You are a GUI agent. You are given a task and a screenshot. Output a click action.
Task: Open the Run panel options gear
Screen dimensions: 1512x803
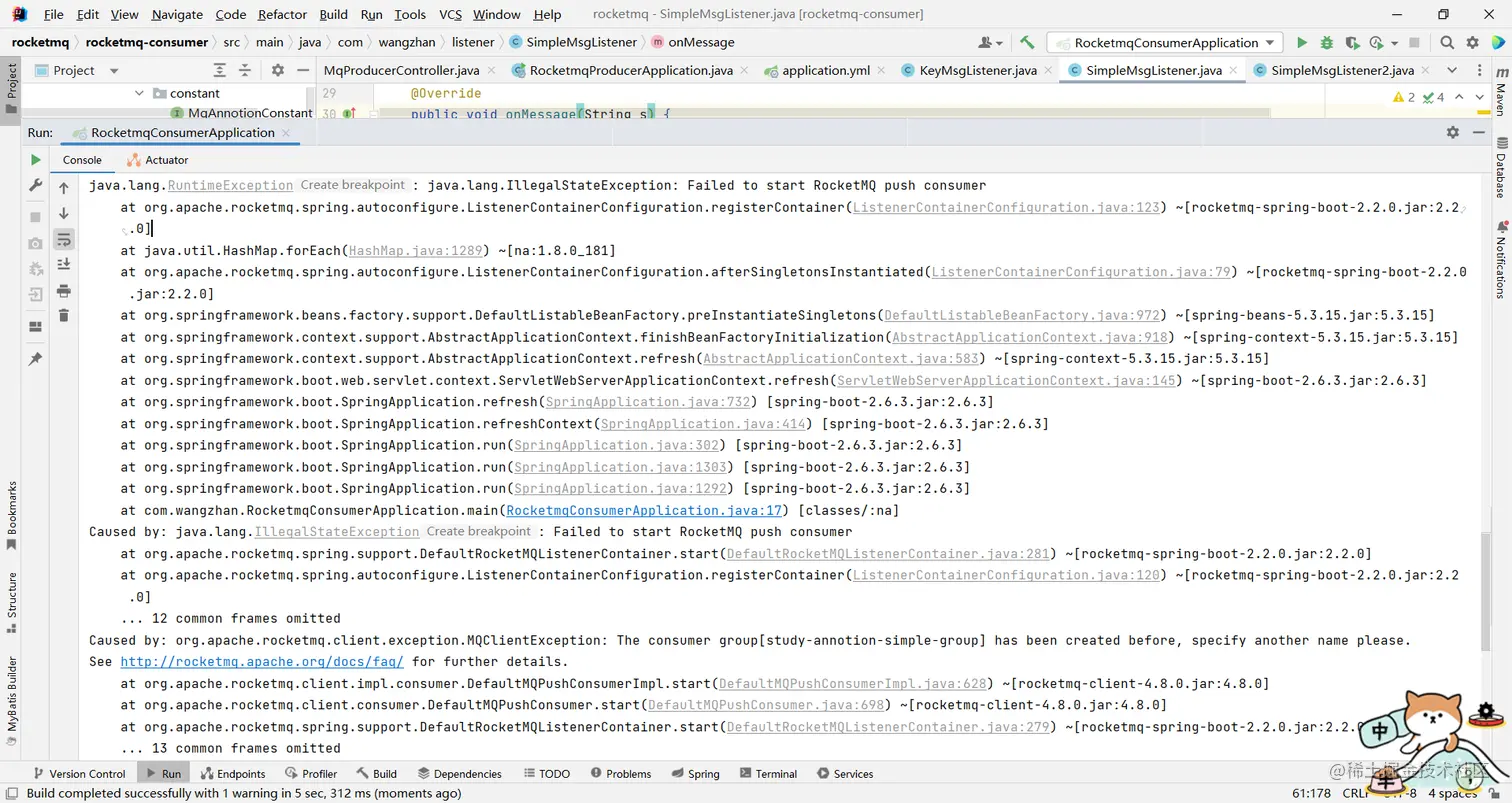(1452, 132)
